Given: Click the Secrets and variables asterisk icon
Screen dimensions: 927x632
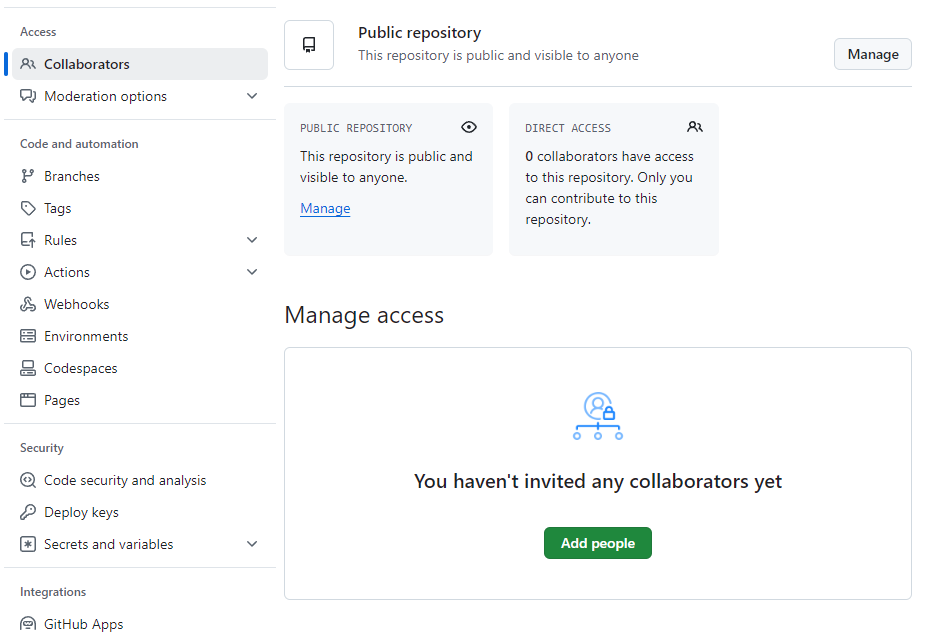Looking at the screenshot, I should pos(28,544).
